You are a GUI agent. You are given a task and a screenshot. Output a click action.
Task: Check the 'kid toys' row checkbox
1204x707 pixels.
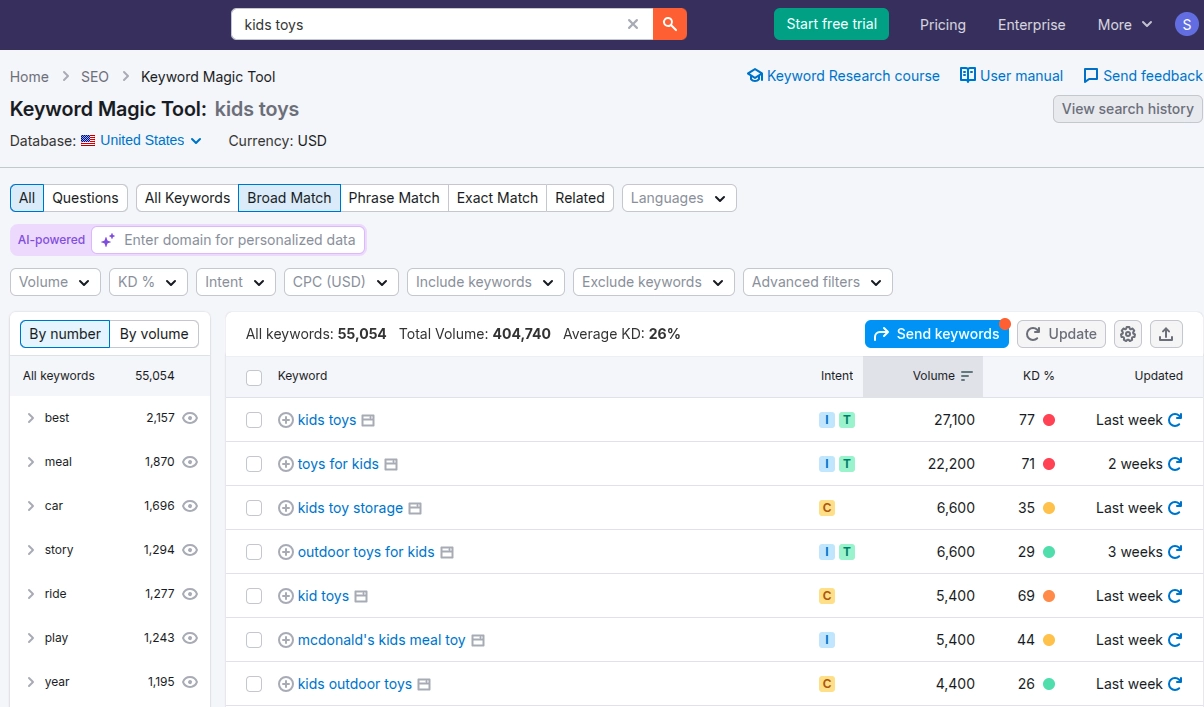[x=254, y=596]
